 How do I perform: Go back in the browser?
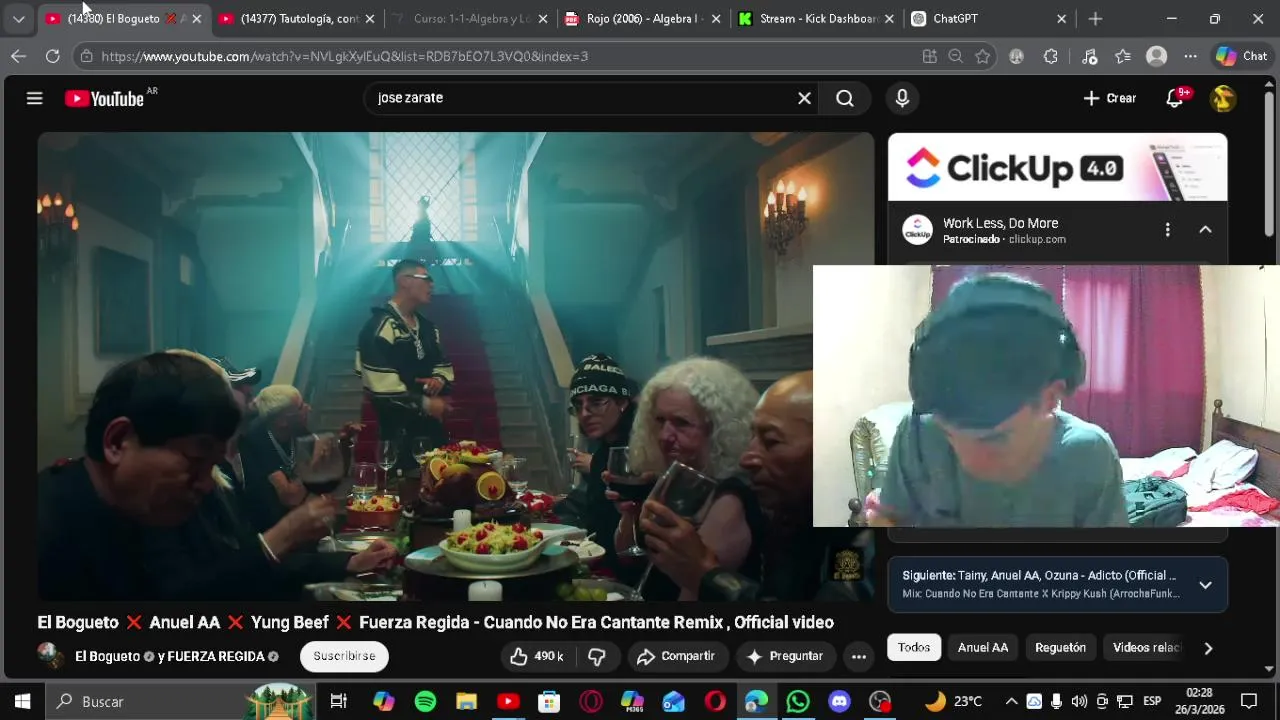pos(18,57)
